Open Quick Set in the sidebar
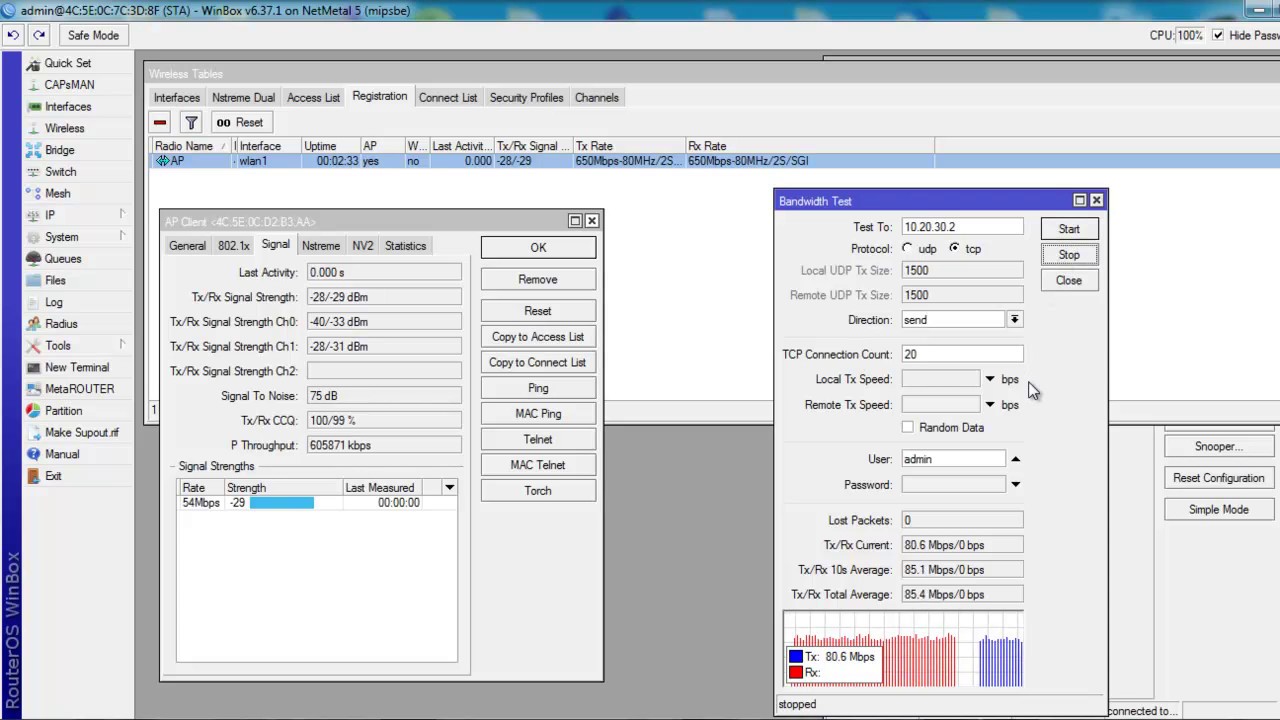1280x720 pixels. pos(67,63)
